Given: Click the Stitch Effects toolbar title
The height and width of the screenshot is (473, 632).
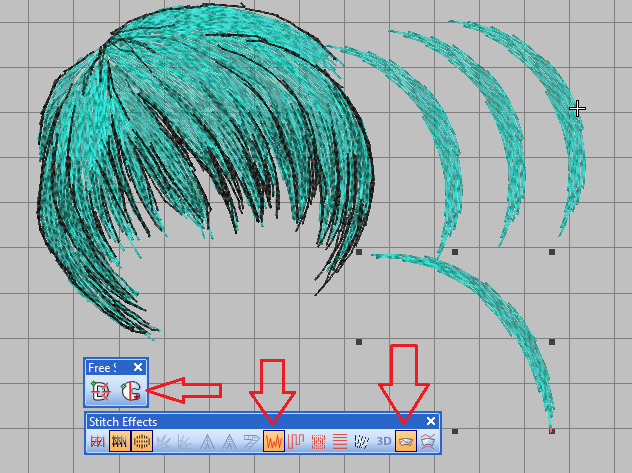Looking at the screenshot, I should click(123, 422).
